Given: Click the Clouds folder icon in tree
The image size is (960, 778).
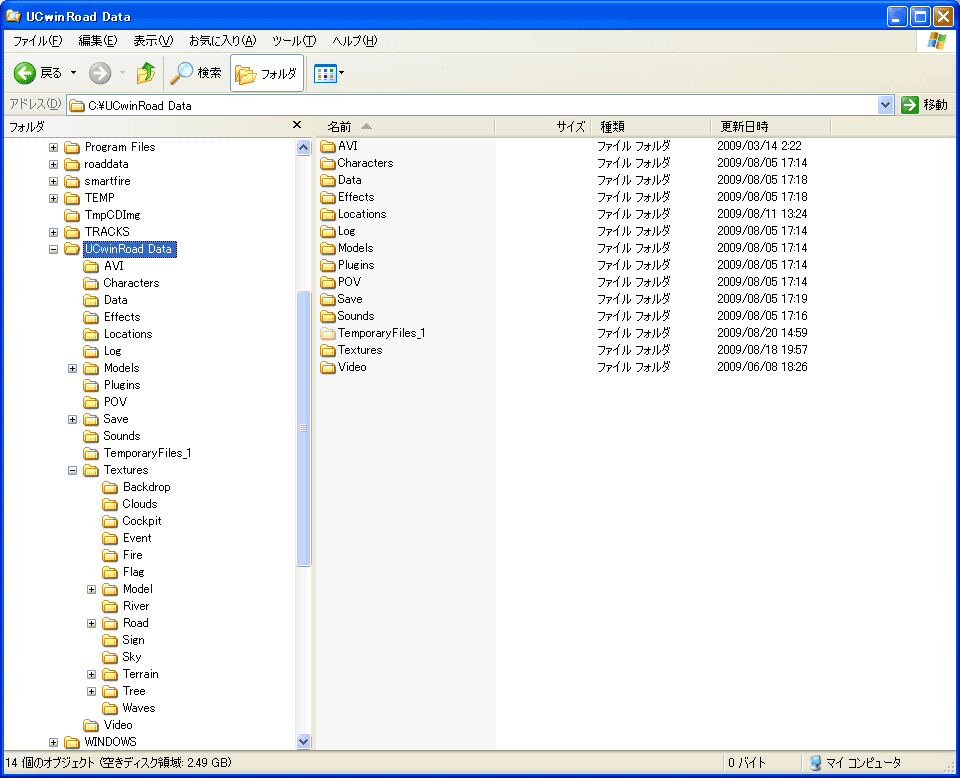Looking at the screenshot, I should coord(110,504).
